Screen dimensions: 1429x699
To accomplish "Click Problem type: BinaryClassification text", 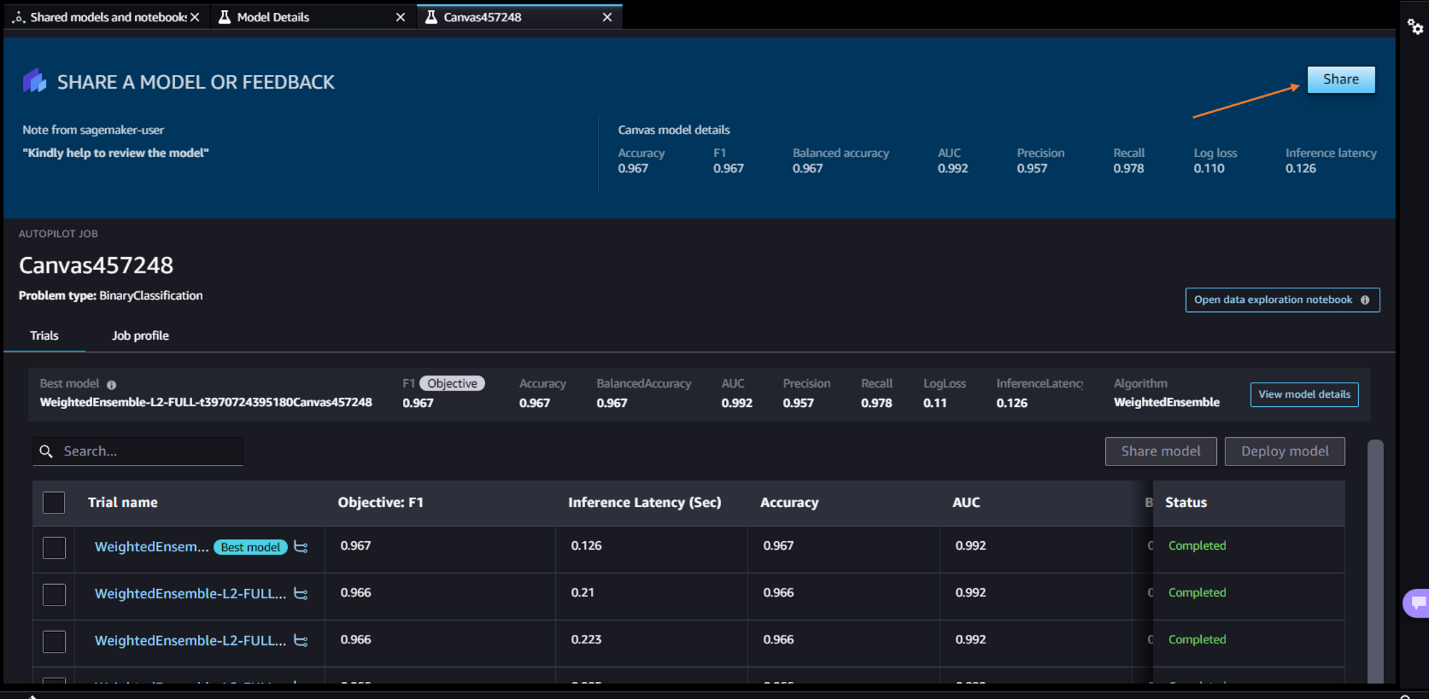I will 111,296.
